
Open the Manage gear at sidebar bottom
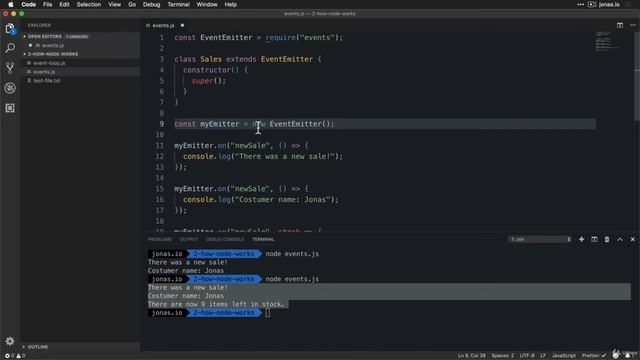coord(10,341)
